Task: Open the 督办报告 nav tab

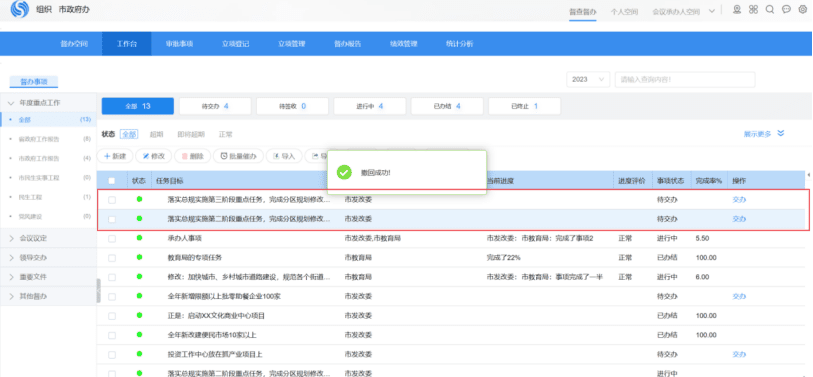Action: coord(347,44)
